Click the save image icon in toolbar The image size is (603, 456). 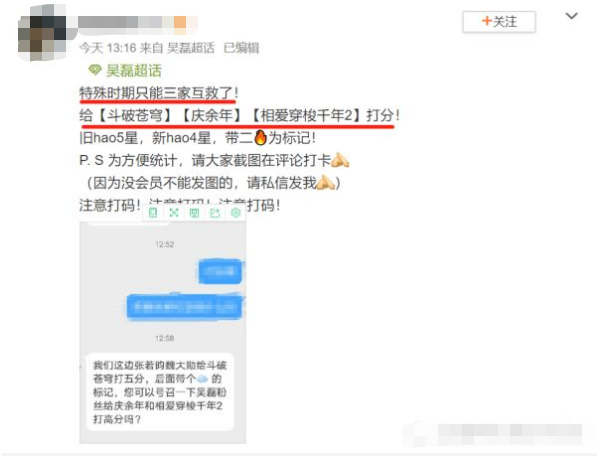pos(194,213)
